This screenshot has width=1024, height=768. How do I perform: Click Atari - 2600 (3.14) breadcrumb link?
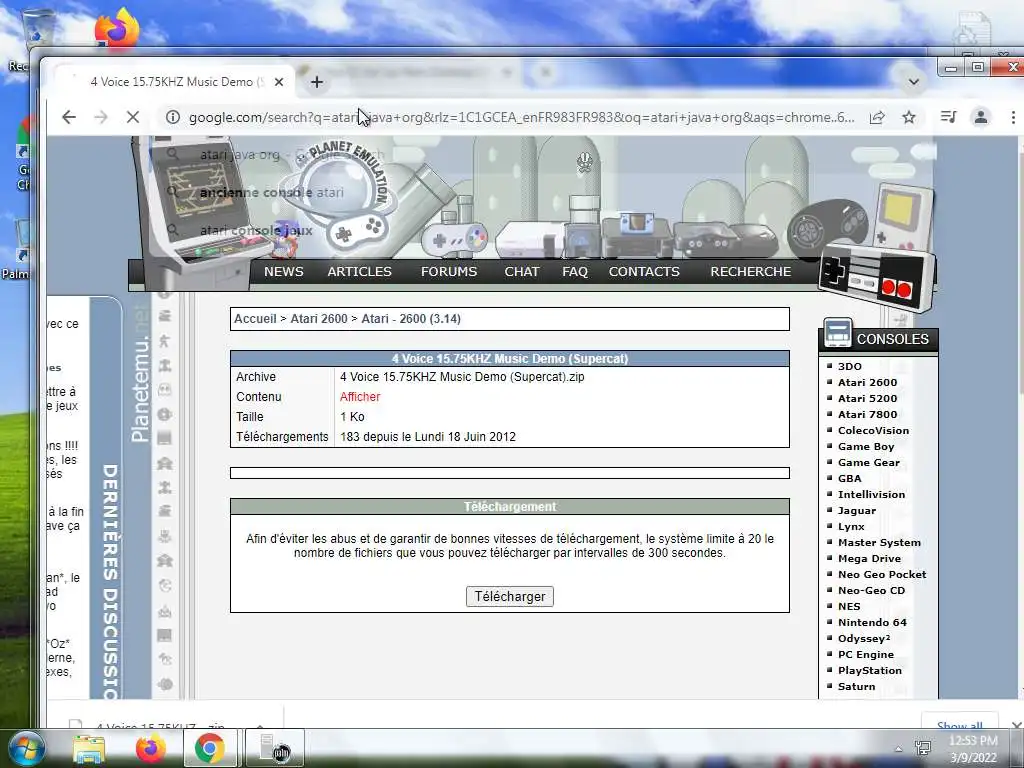coord(411,319)
